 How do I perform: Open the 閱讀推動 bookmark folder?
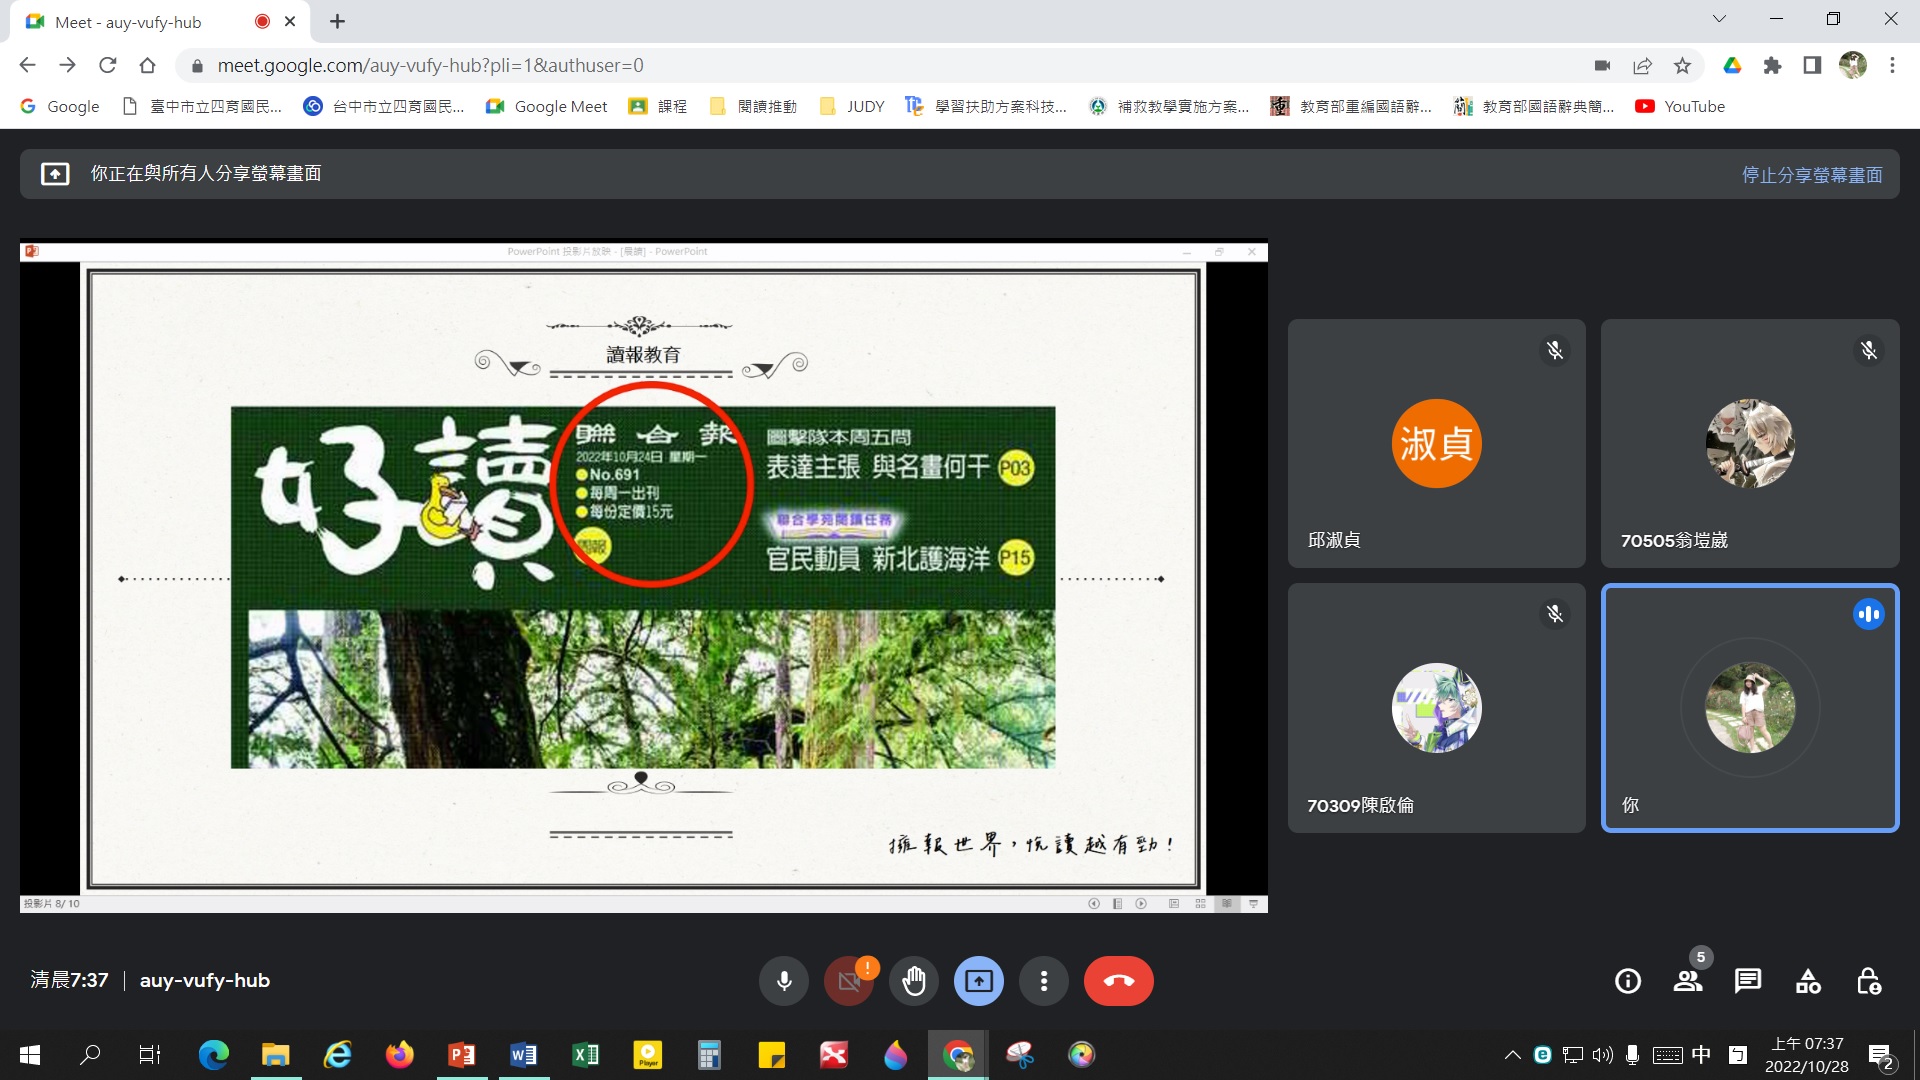point(753,106)
